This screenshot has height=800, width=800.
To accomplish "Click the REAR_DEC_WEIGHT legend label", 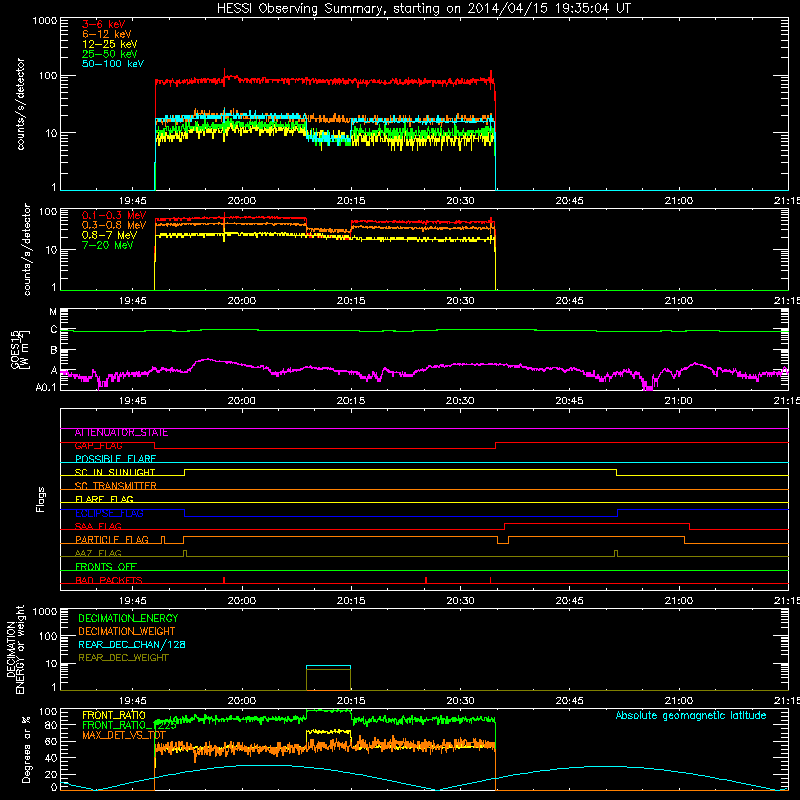I will point(123,658).
